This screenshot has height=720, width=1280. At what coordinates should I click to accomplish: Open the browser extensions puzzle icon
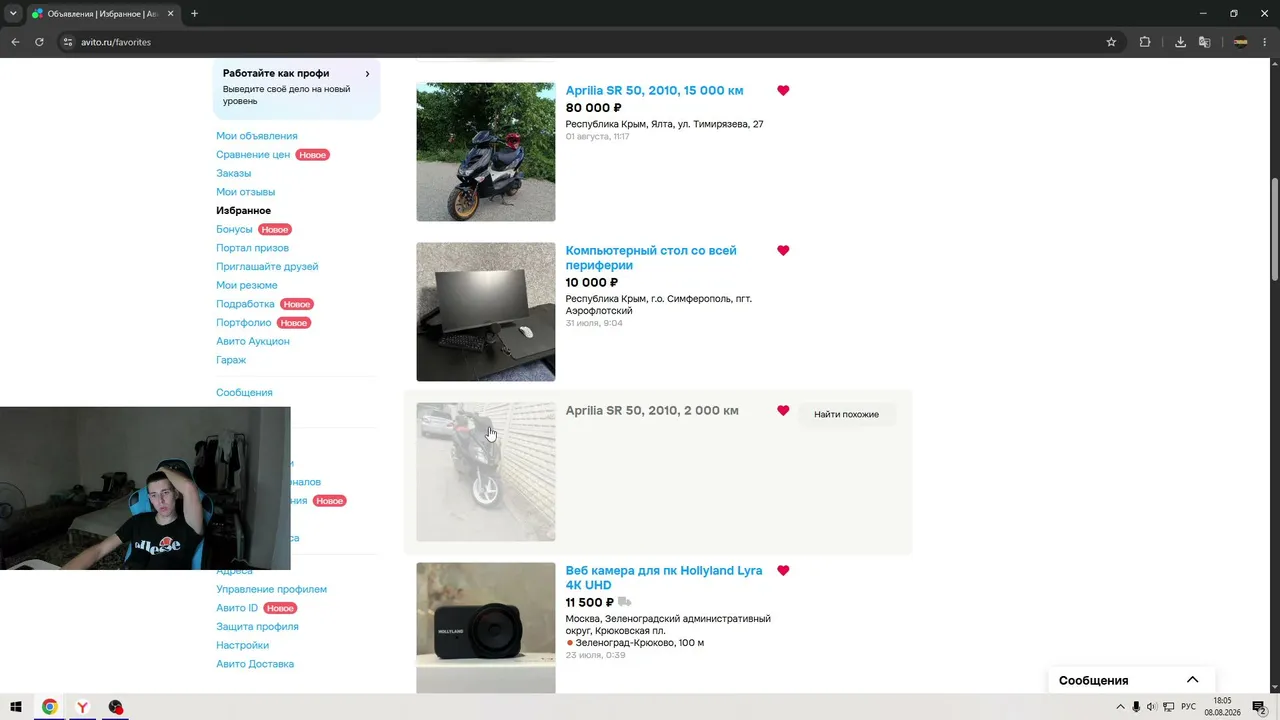click(x=1145, y=42)
